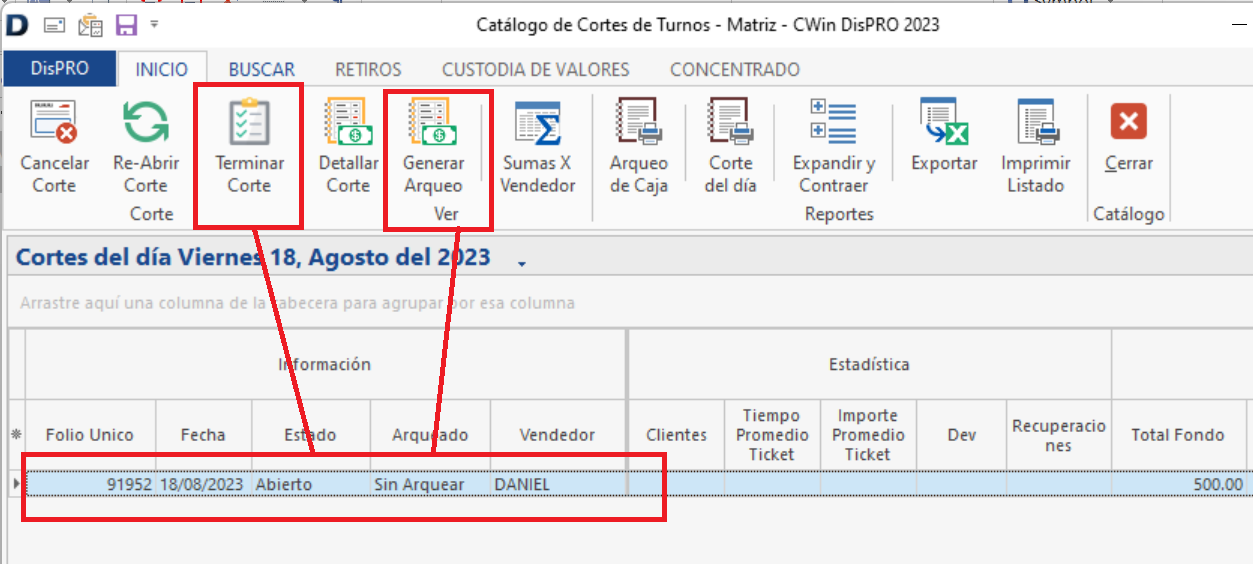
Task: Click the DisPRO D logo in title bar
Action: [16, 25]
